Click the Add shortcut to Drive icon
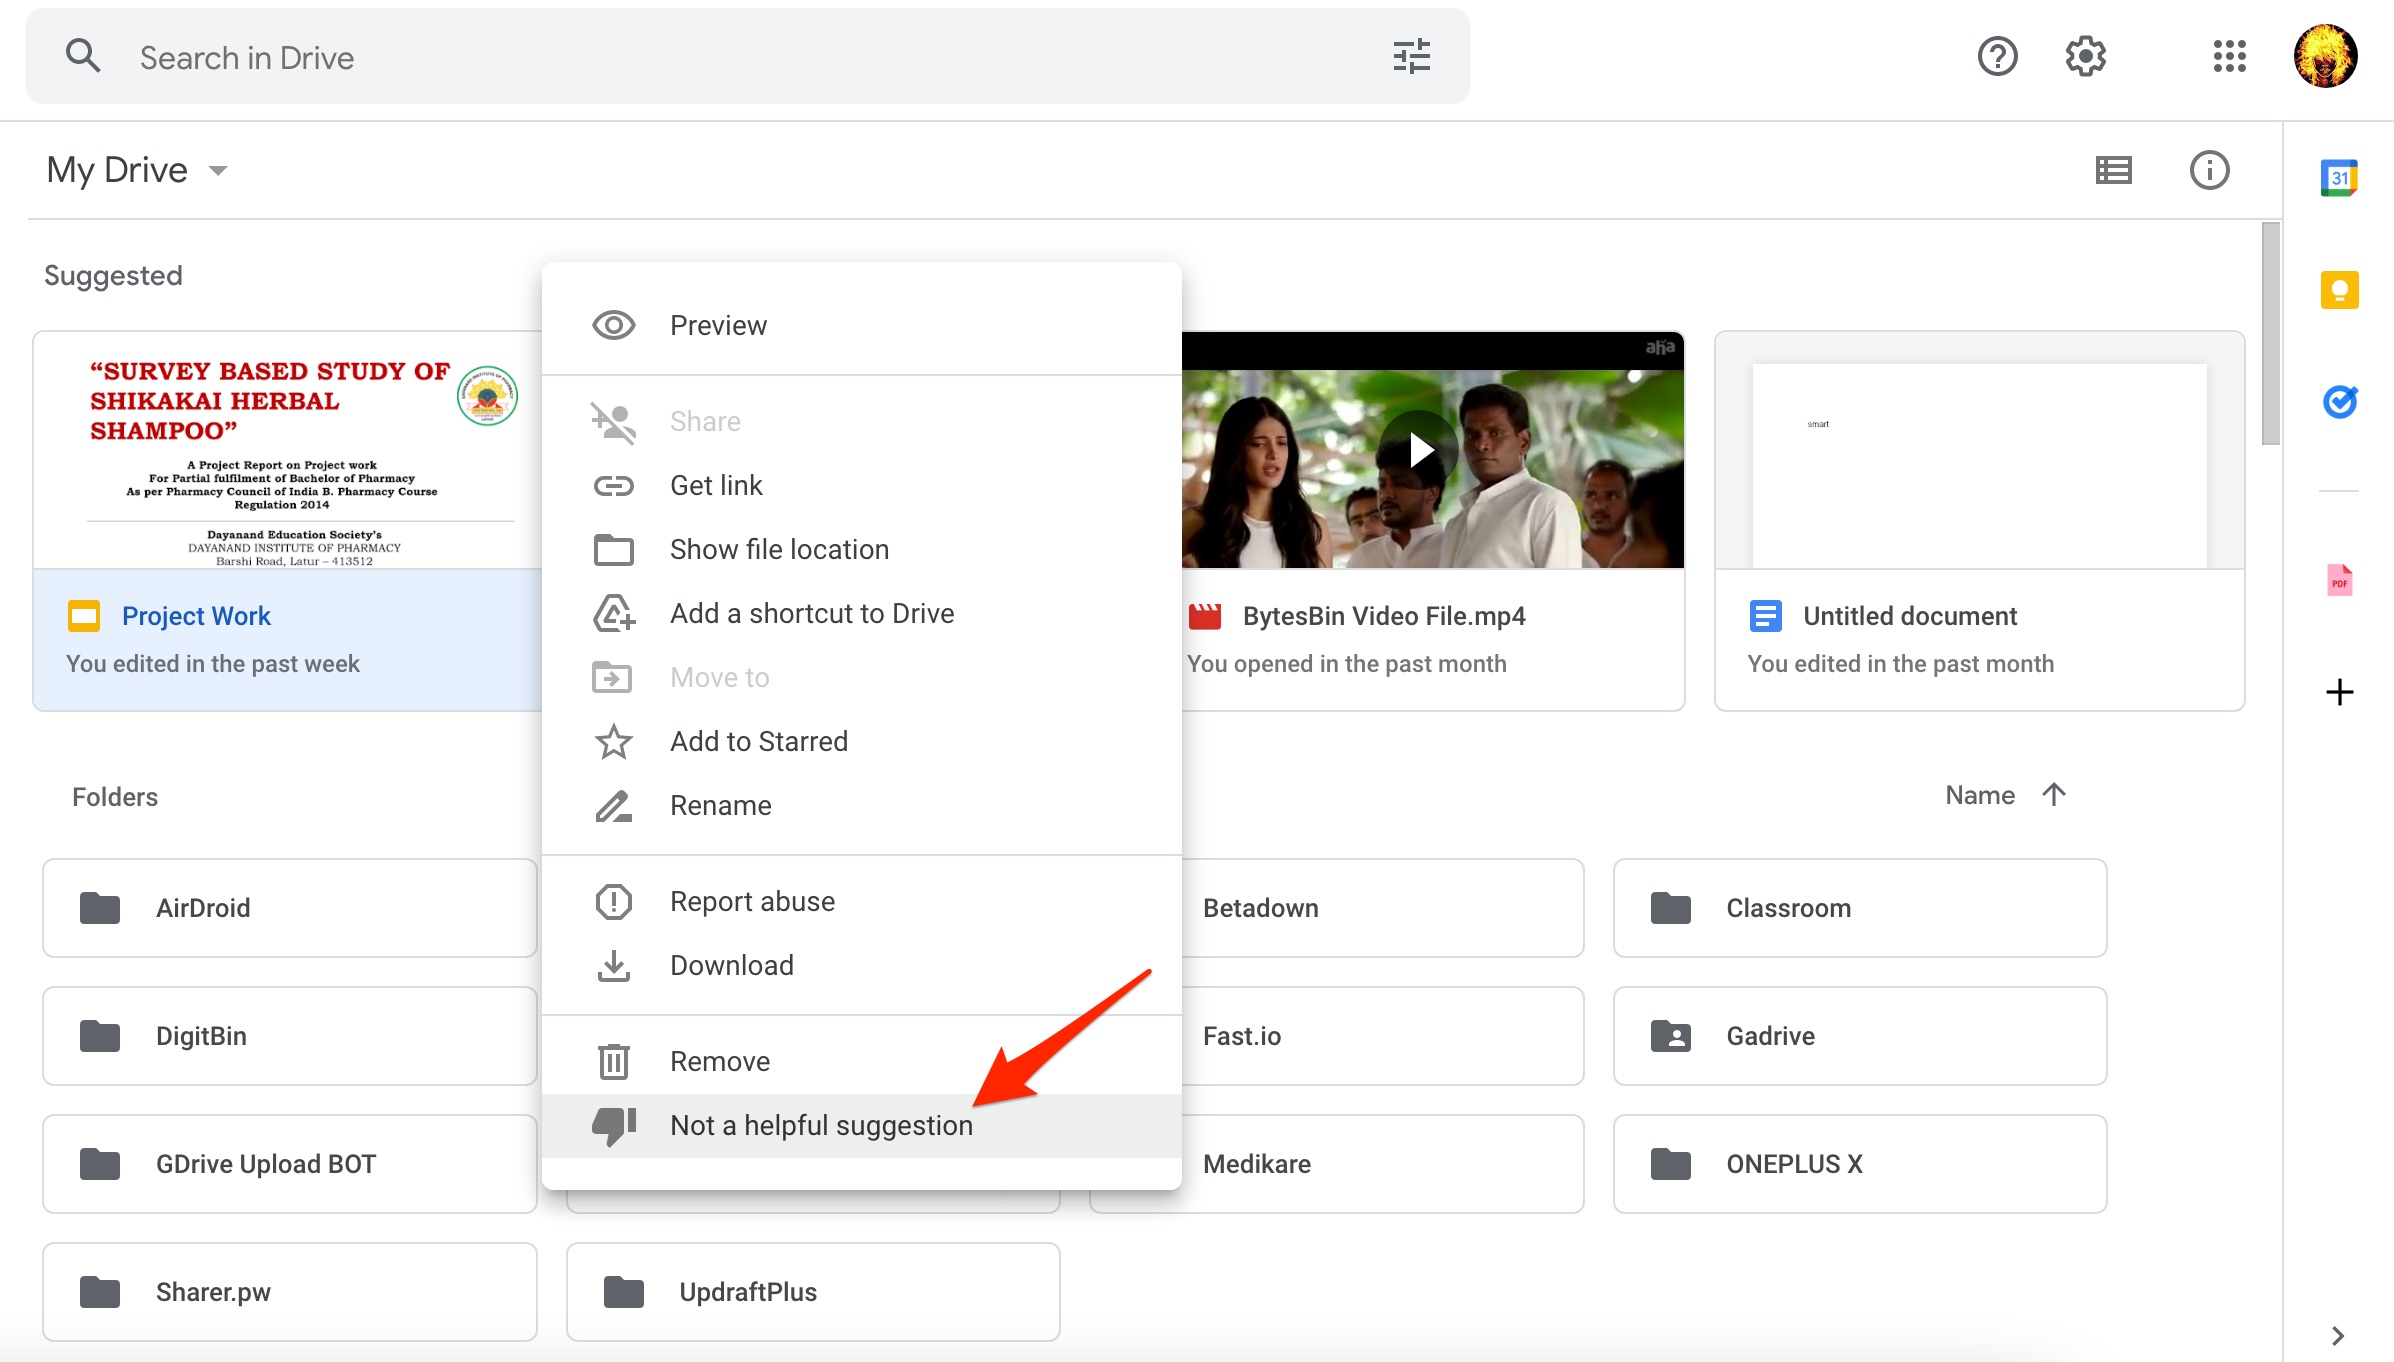Image resolution: width=2394 pixels, height=1362 pixels. pyautogui.click(x=615, y=612)
